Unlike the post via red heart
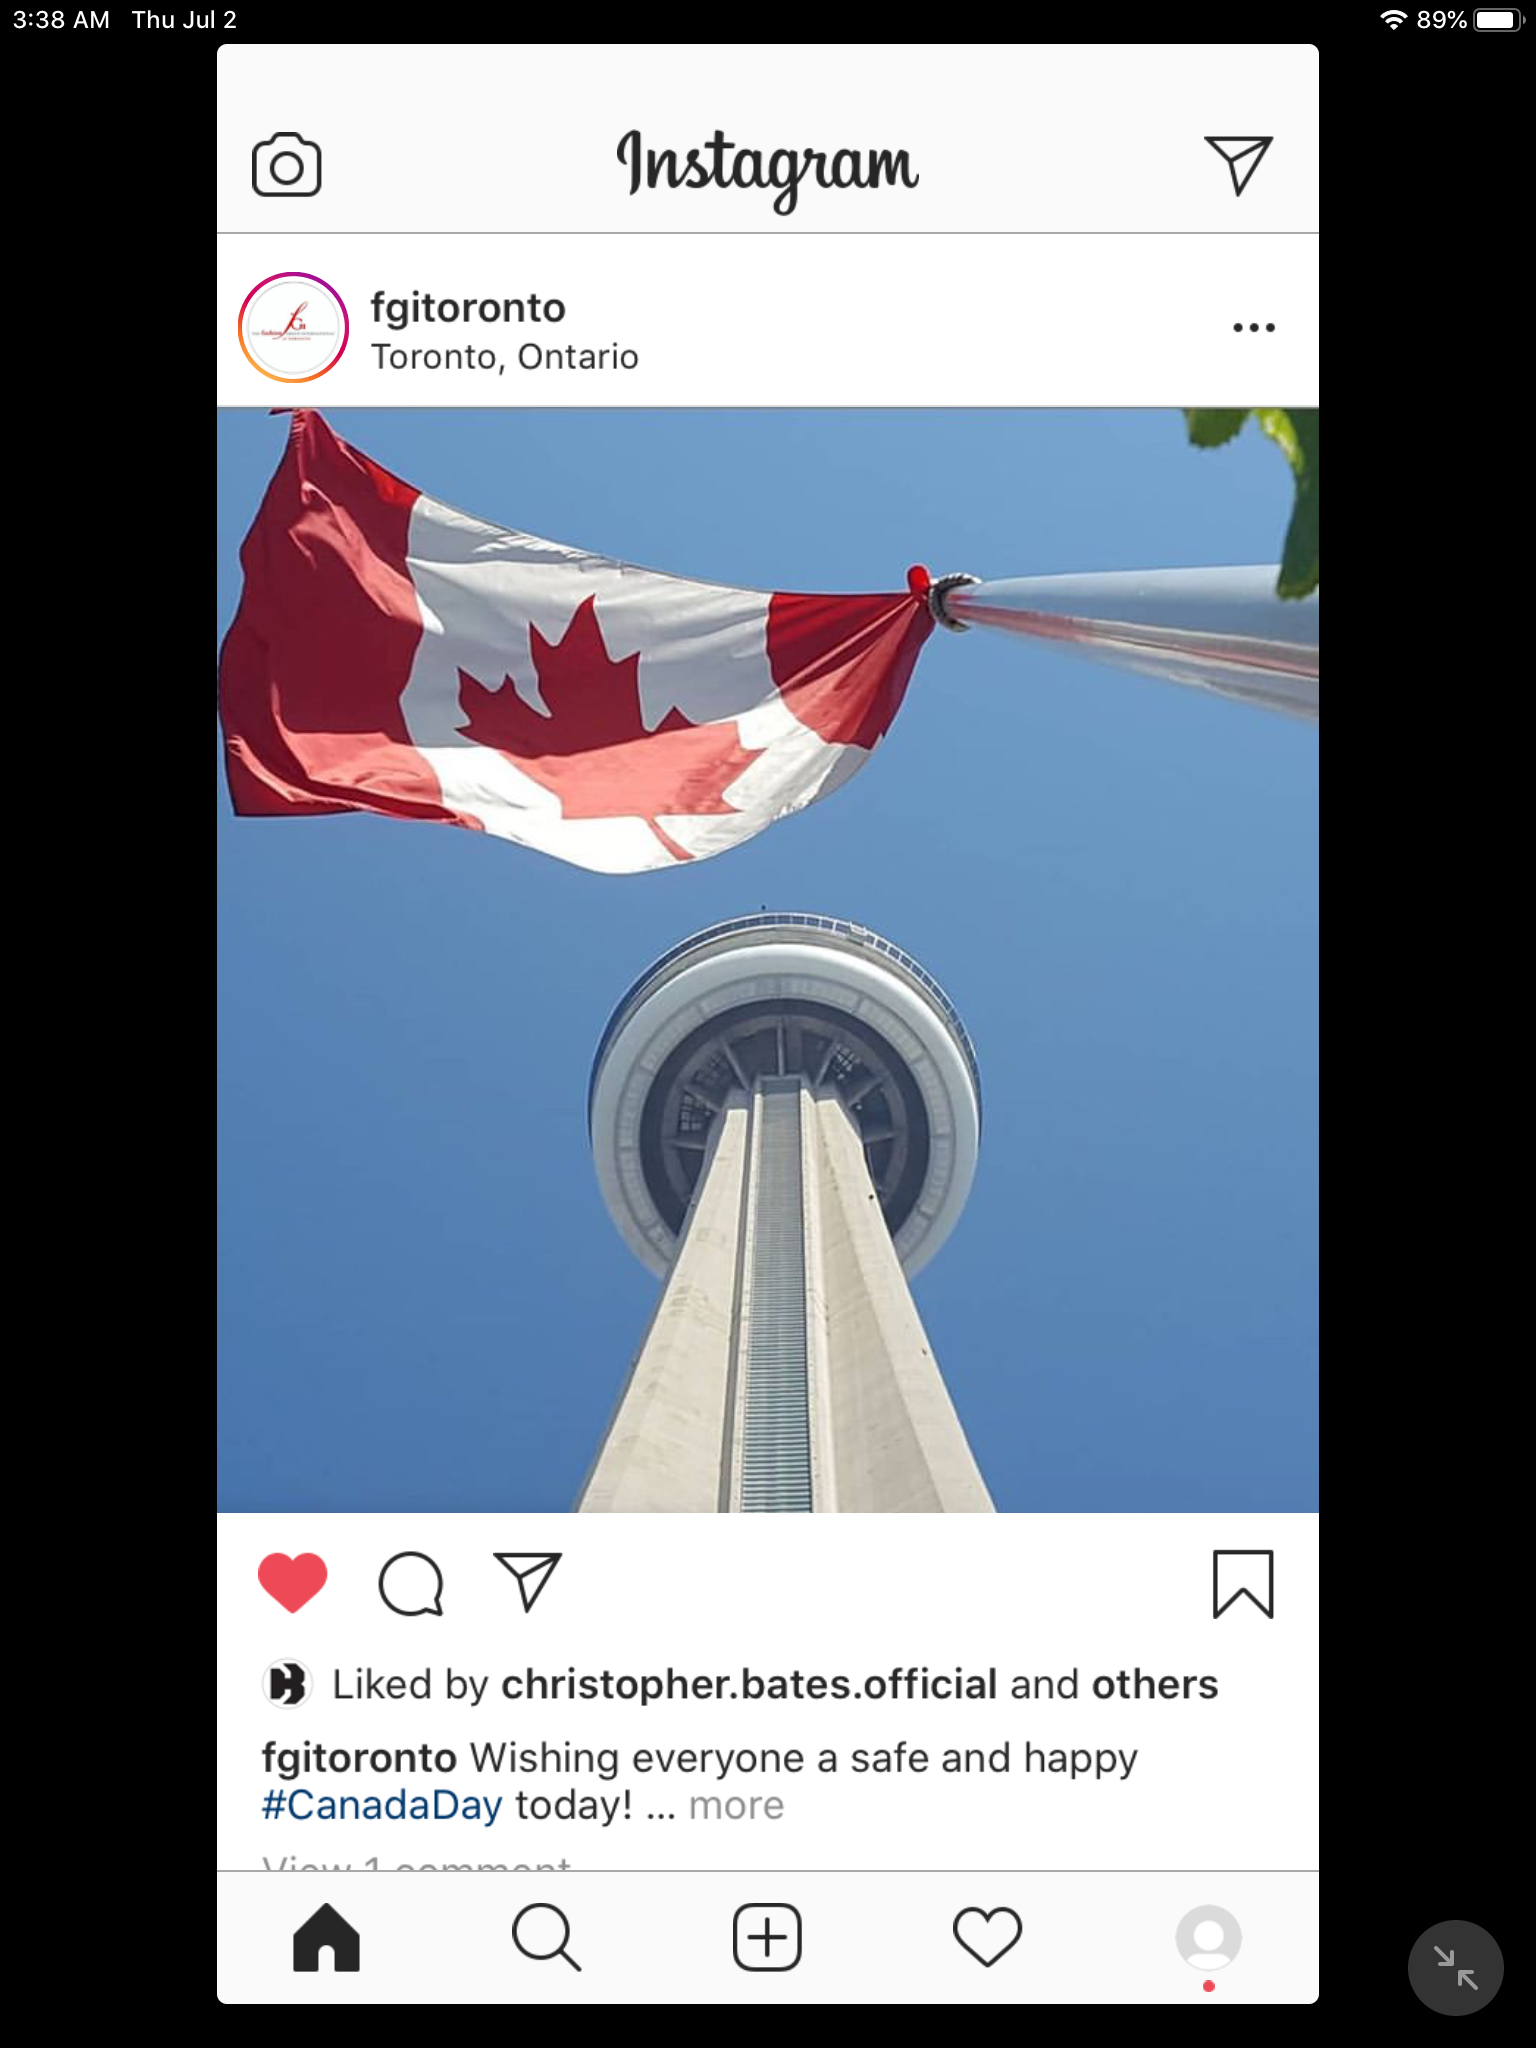This screenshot has width=1536, height=2048. coord(292,1583)
